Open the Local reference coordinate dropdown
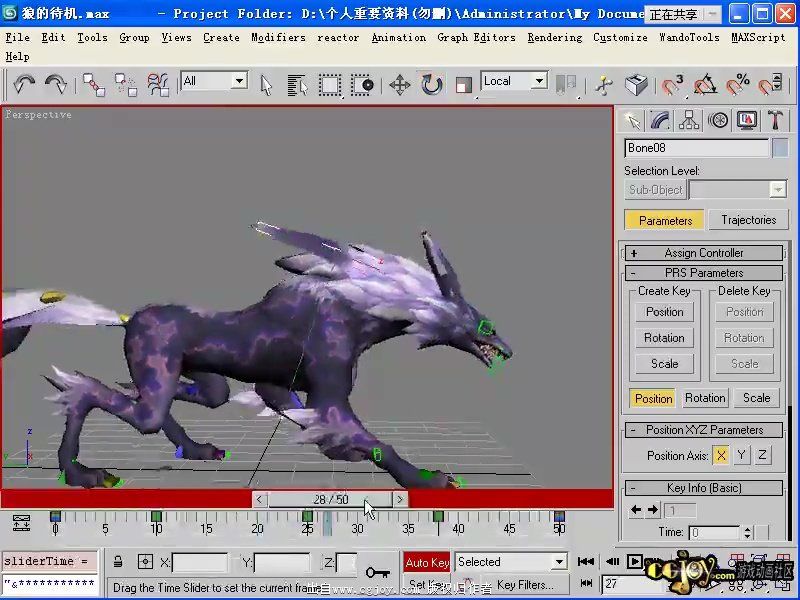800x600 pixels. pos(514,81)
